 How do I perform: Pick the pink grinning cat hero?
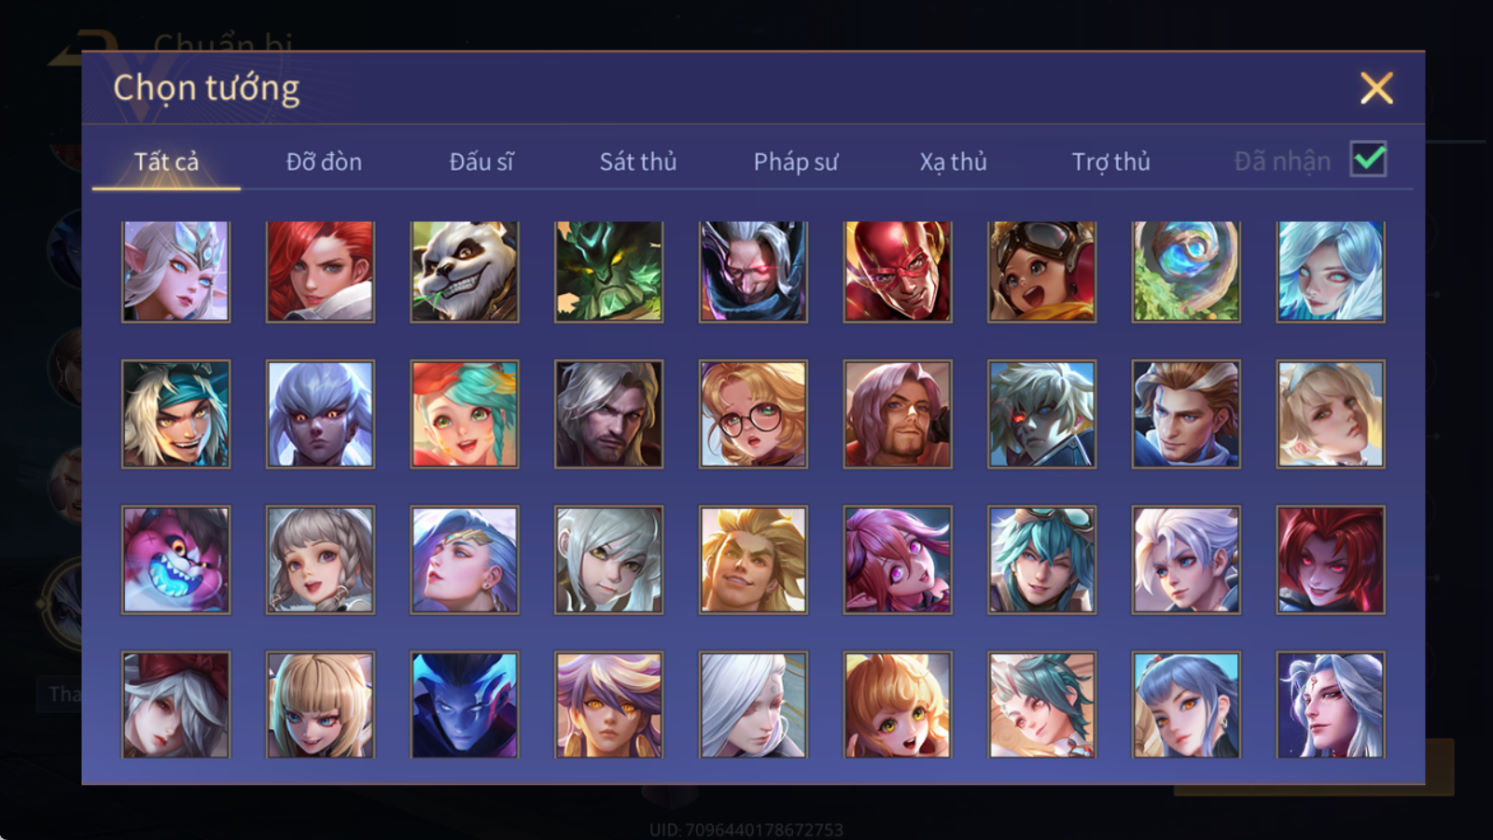pos(176,560)
